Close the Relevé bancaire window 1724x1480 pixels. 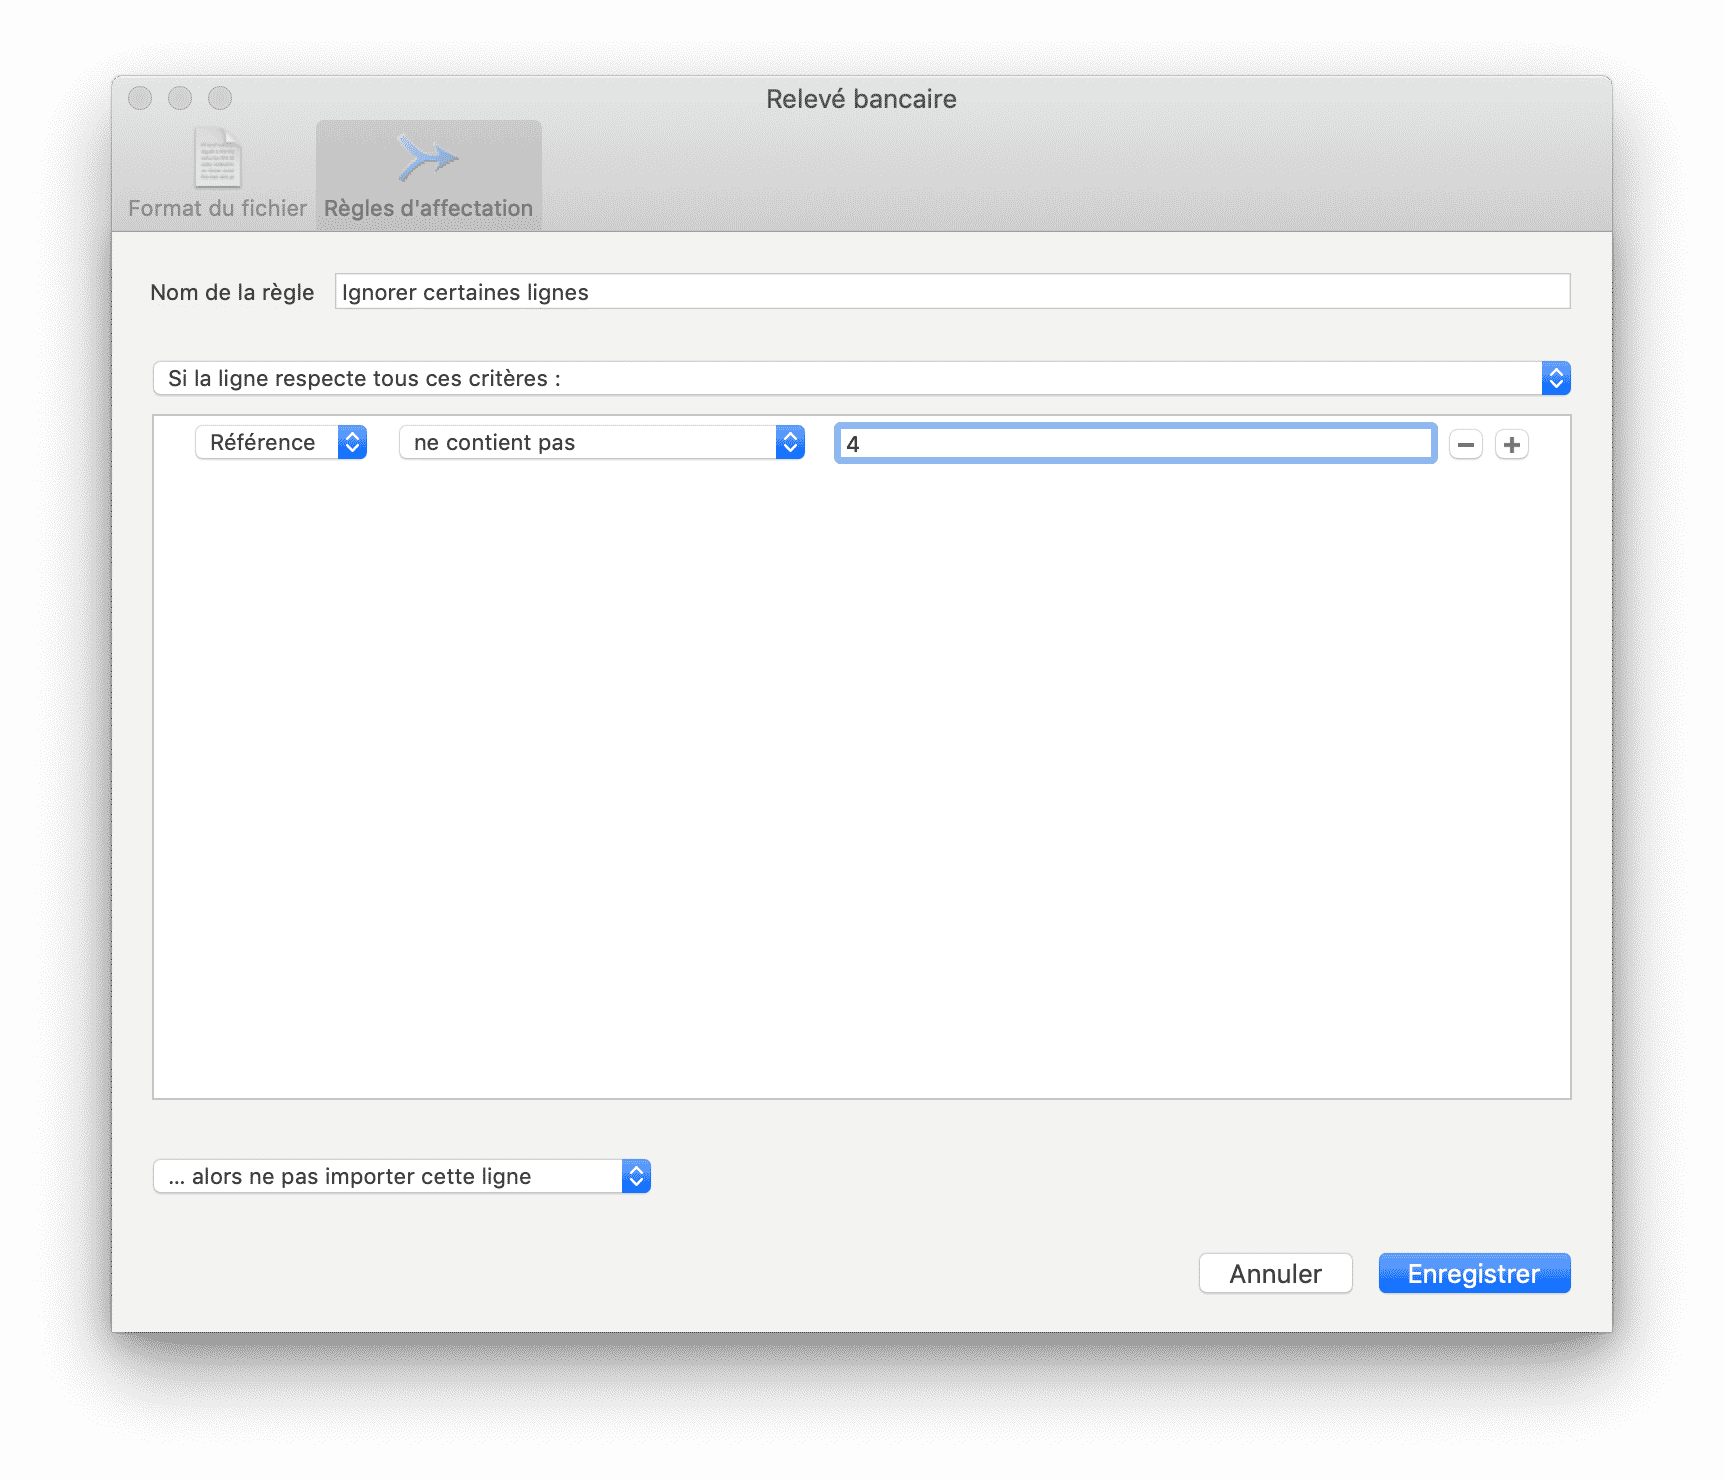[140, 98]
